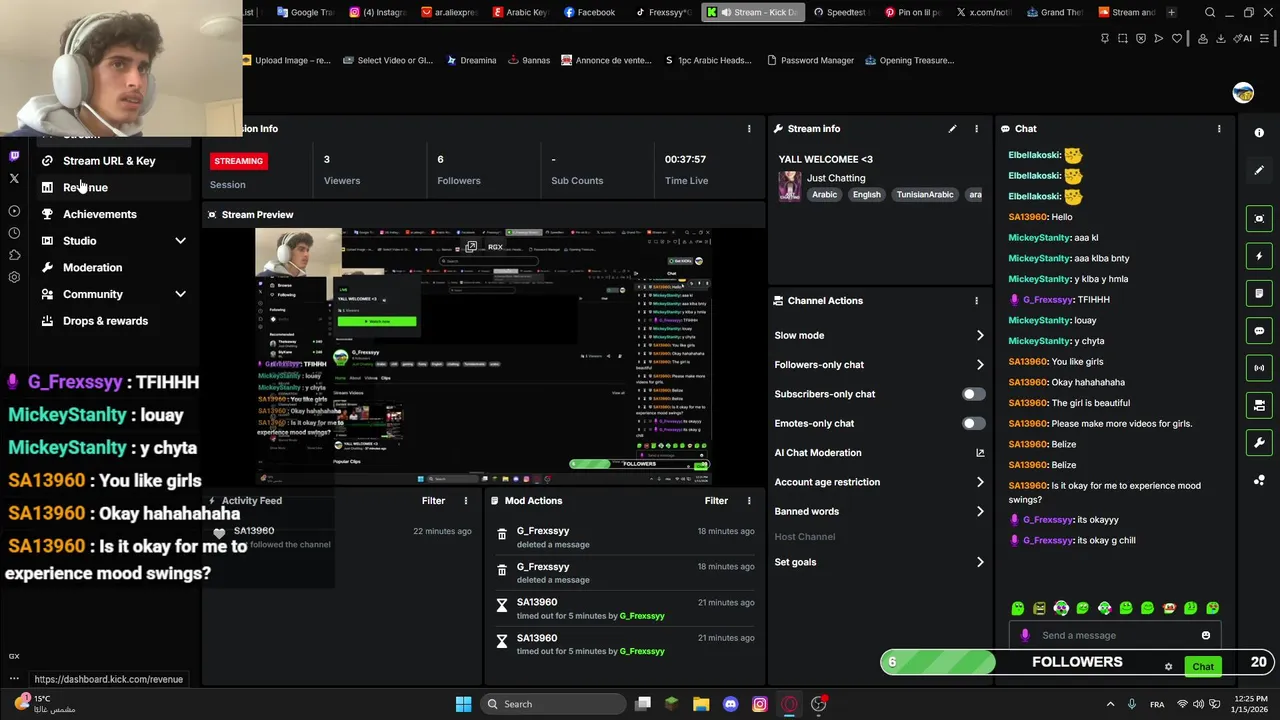The image size is (1280, 720).
Task: Open Stream info three-dot menu
Action: (977, 129)
